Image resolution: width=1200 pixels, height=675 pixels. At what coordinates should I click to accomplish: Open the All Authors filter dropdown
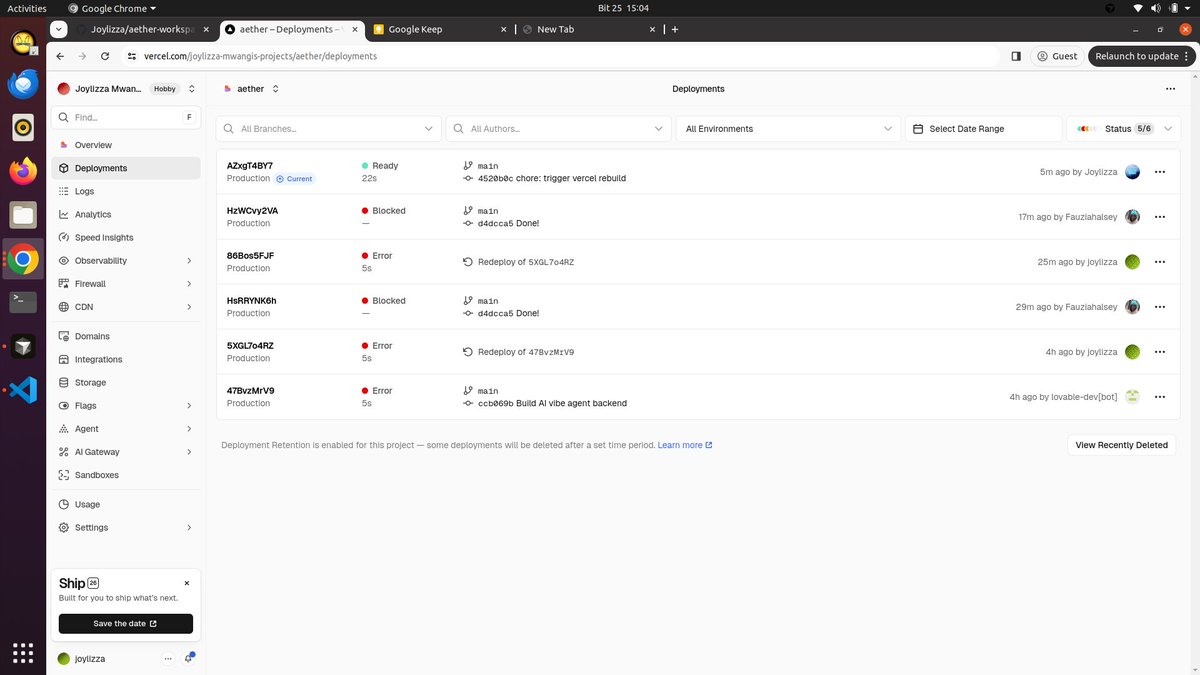coord(558,129)
